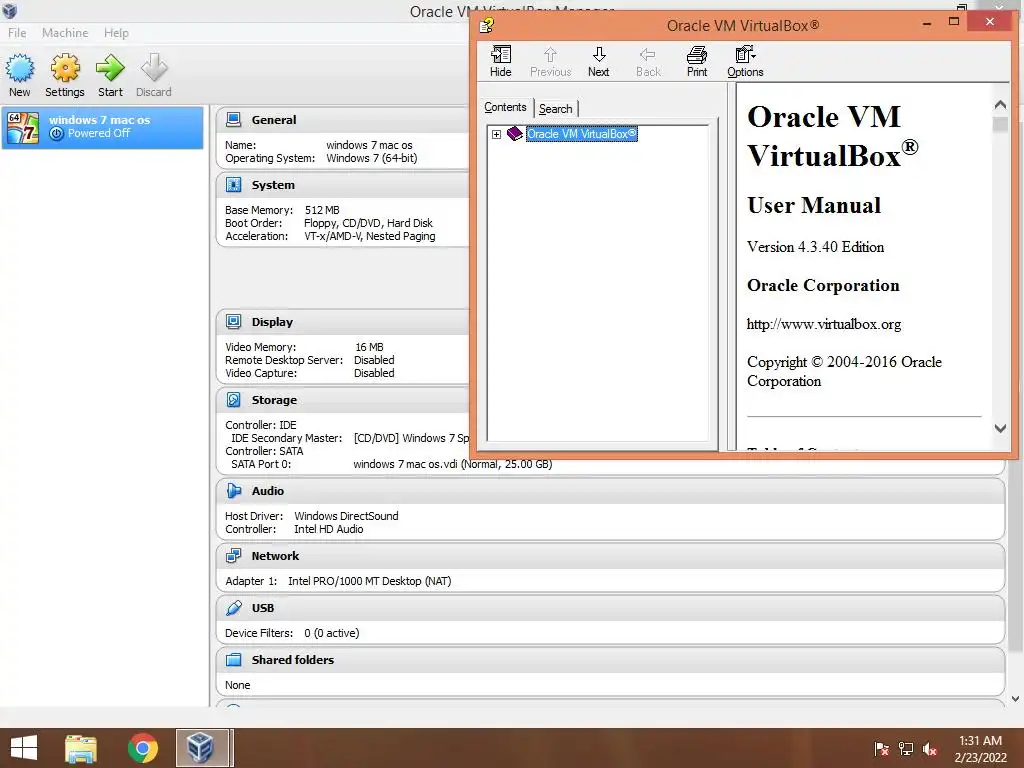Switch to the Search tab
Viewport: 1024px width, 768px height.
tap(556, 109)
